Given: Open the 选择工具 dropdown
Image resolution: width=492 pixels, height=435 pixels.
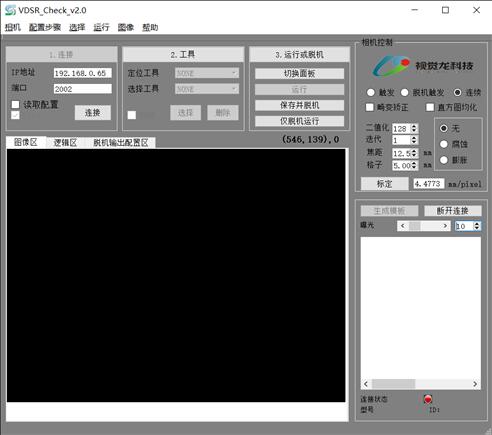Looking at the screenshot, I should pyautogui.click(x=207, y=89).
